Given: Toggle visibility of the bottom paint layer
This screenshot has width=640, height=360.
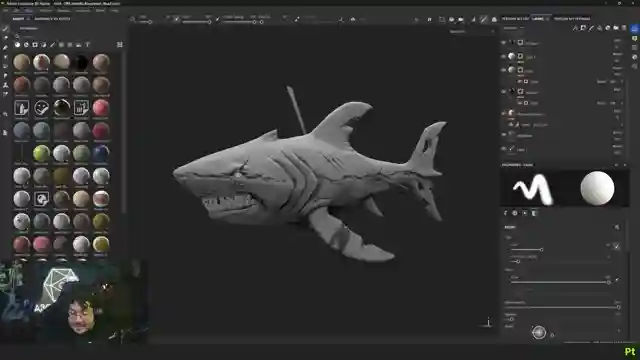Looking at the screenshot, I should click(503, 149).
